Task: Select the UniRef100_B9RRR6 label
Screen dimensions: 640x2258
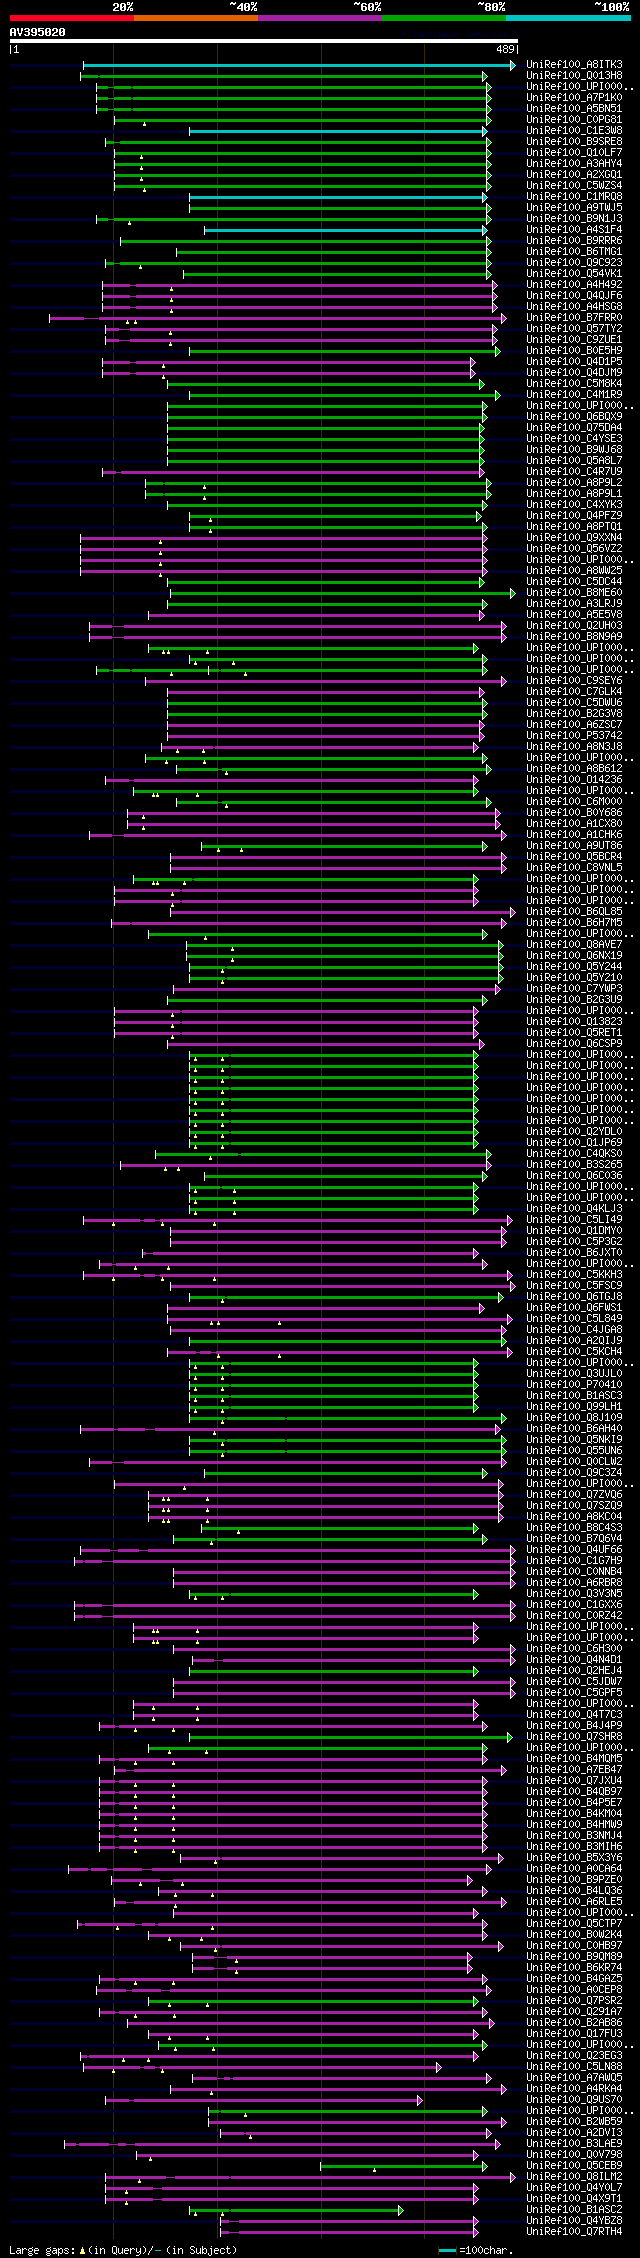Action: pos(574,241)
